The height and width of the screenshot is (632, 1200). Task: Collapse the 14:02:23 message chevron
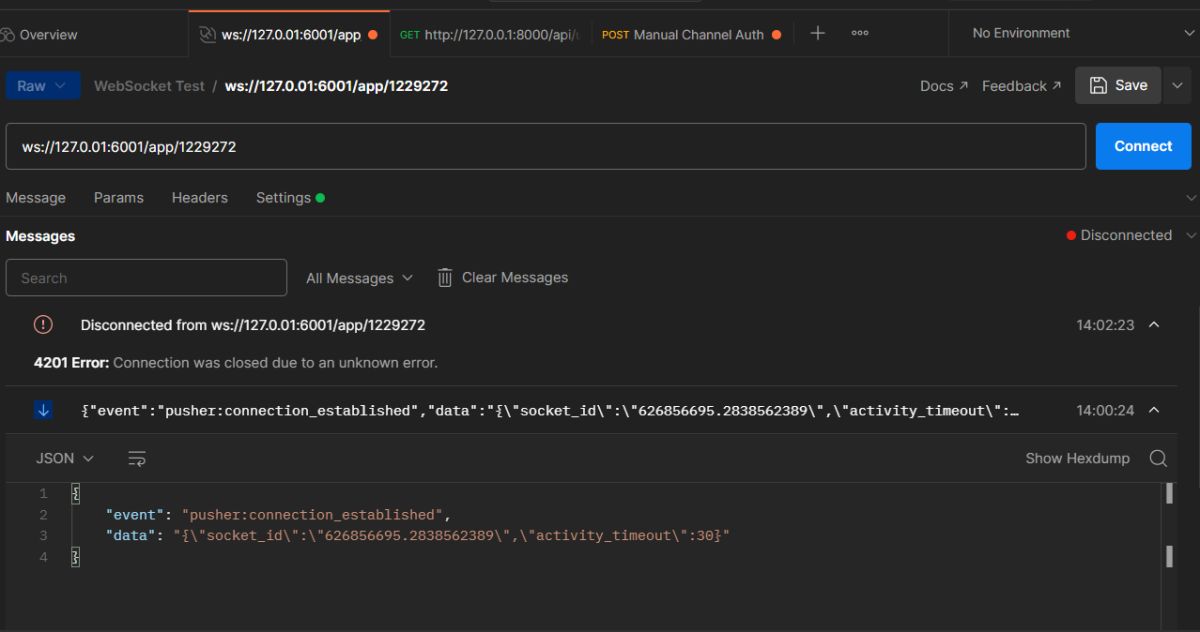1154,325
